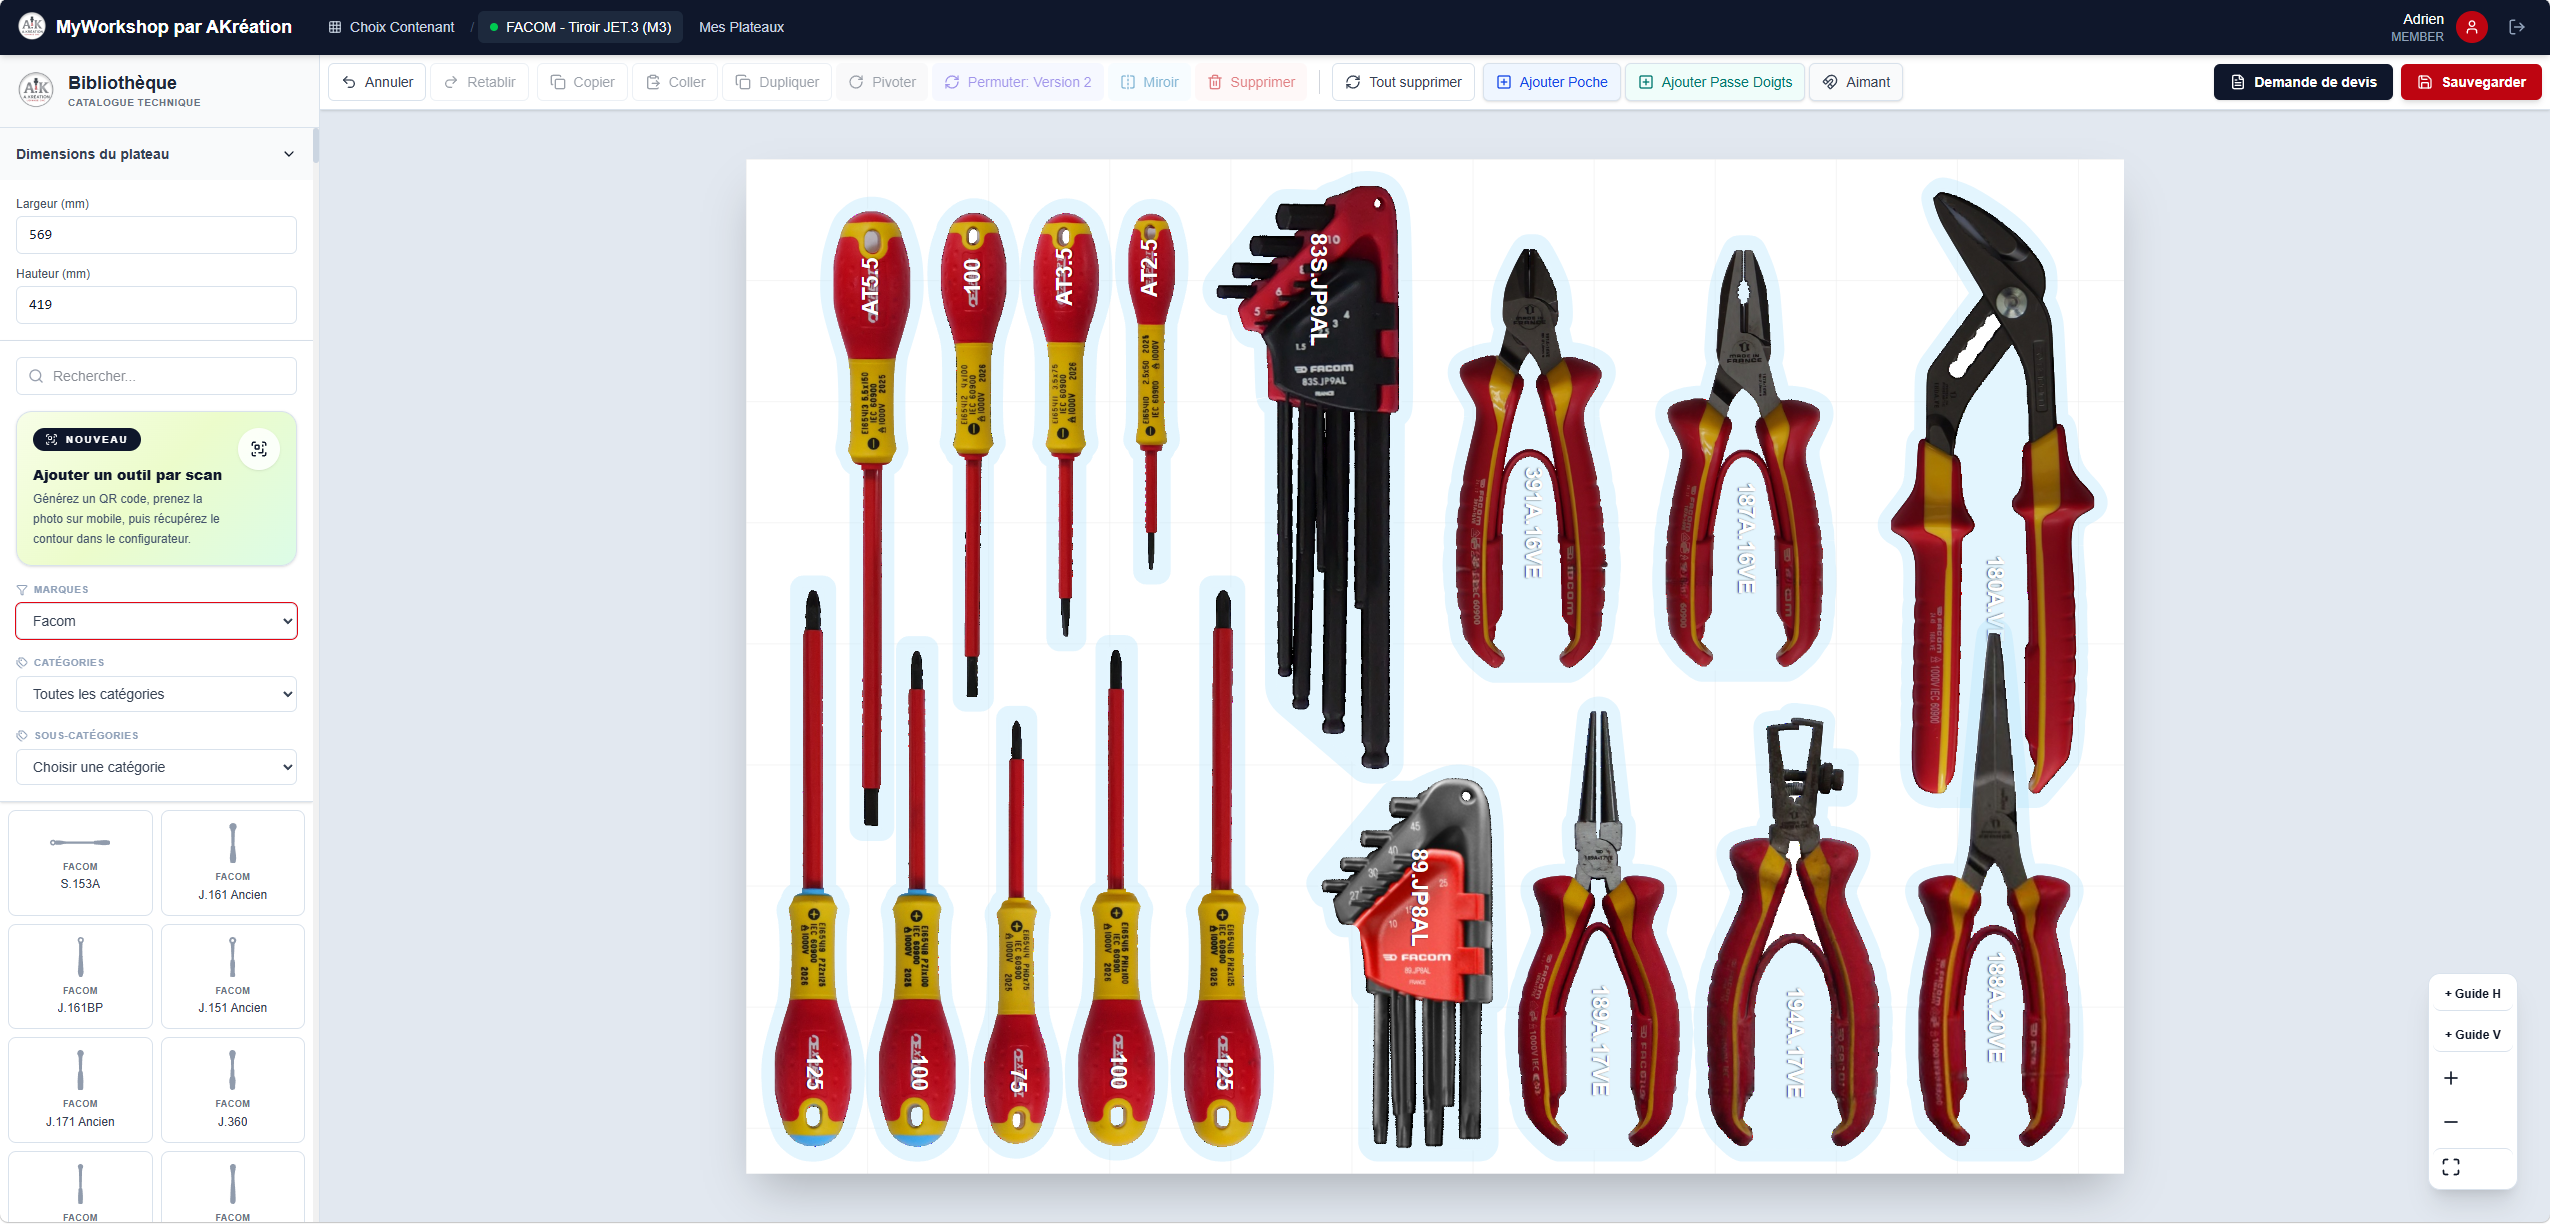Screen dimensions: 2550x1225
Task: Click the Copier toolbar button
Action: pos(583,82)
